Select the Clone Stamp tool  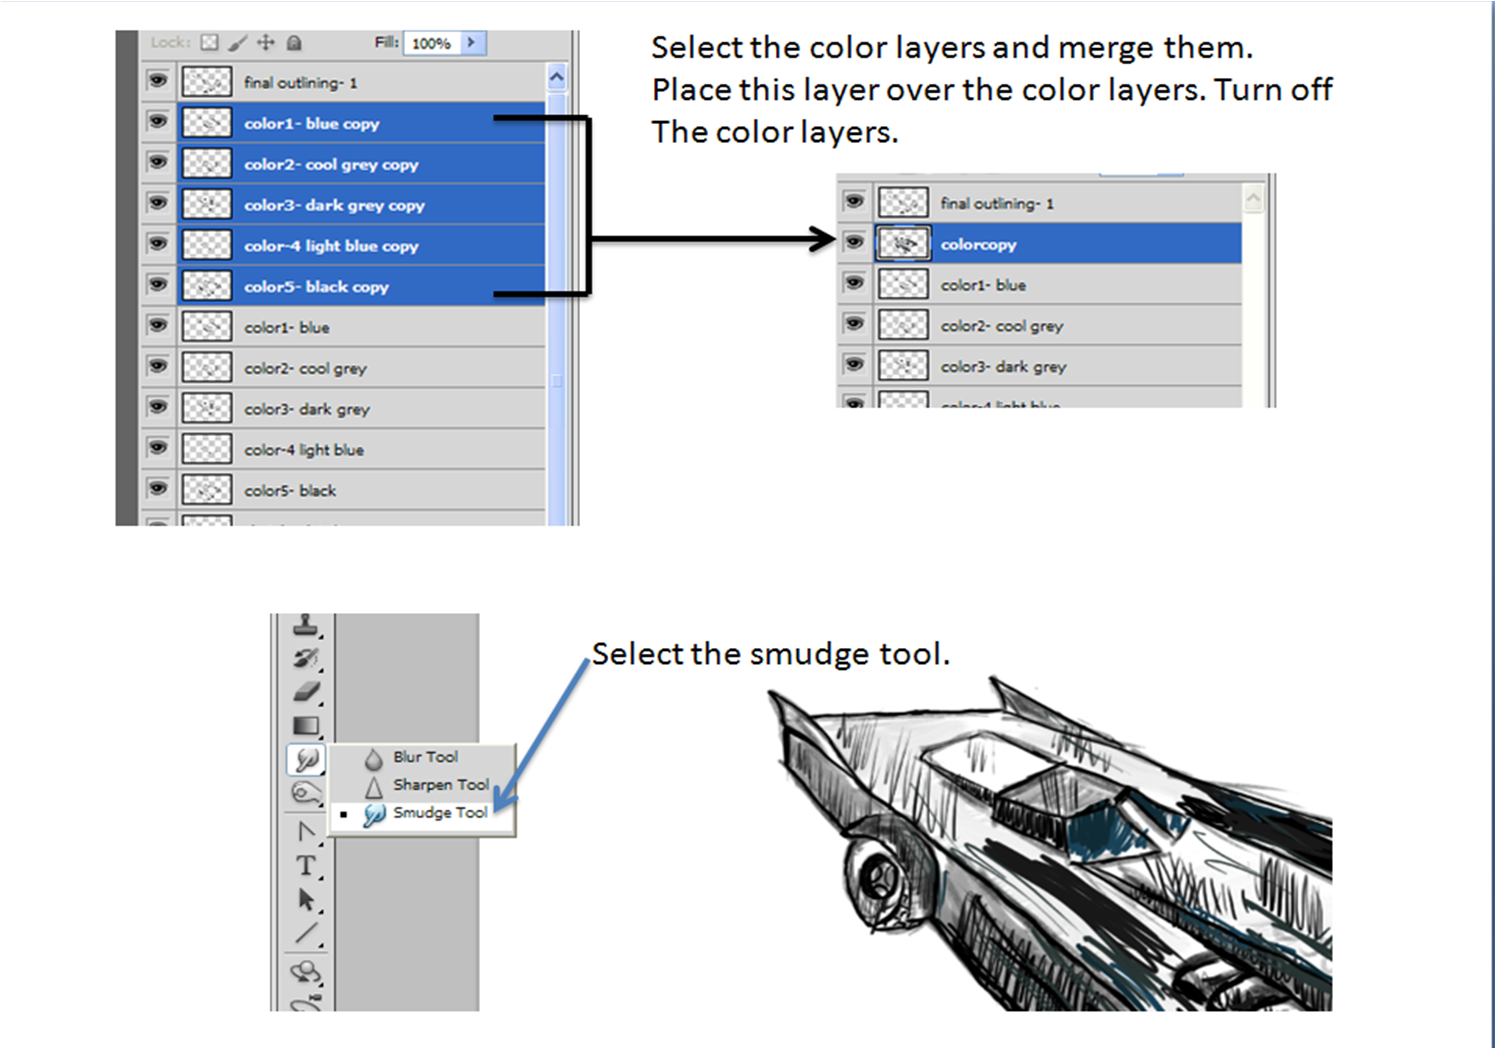click(306, 626)
